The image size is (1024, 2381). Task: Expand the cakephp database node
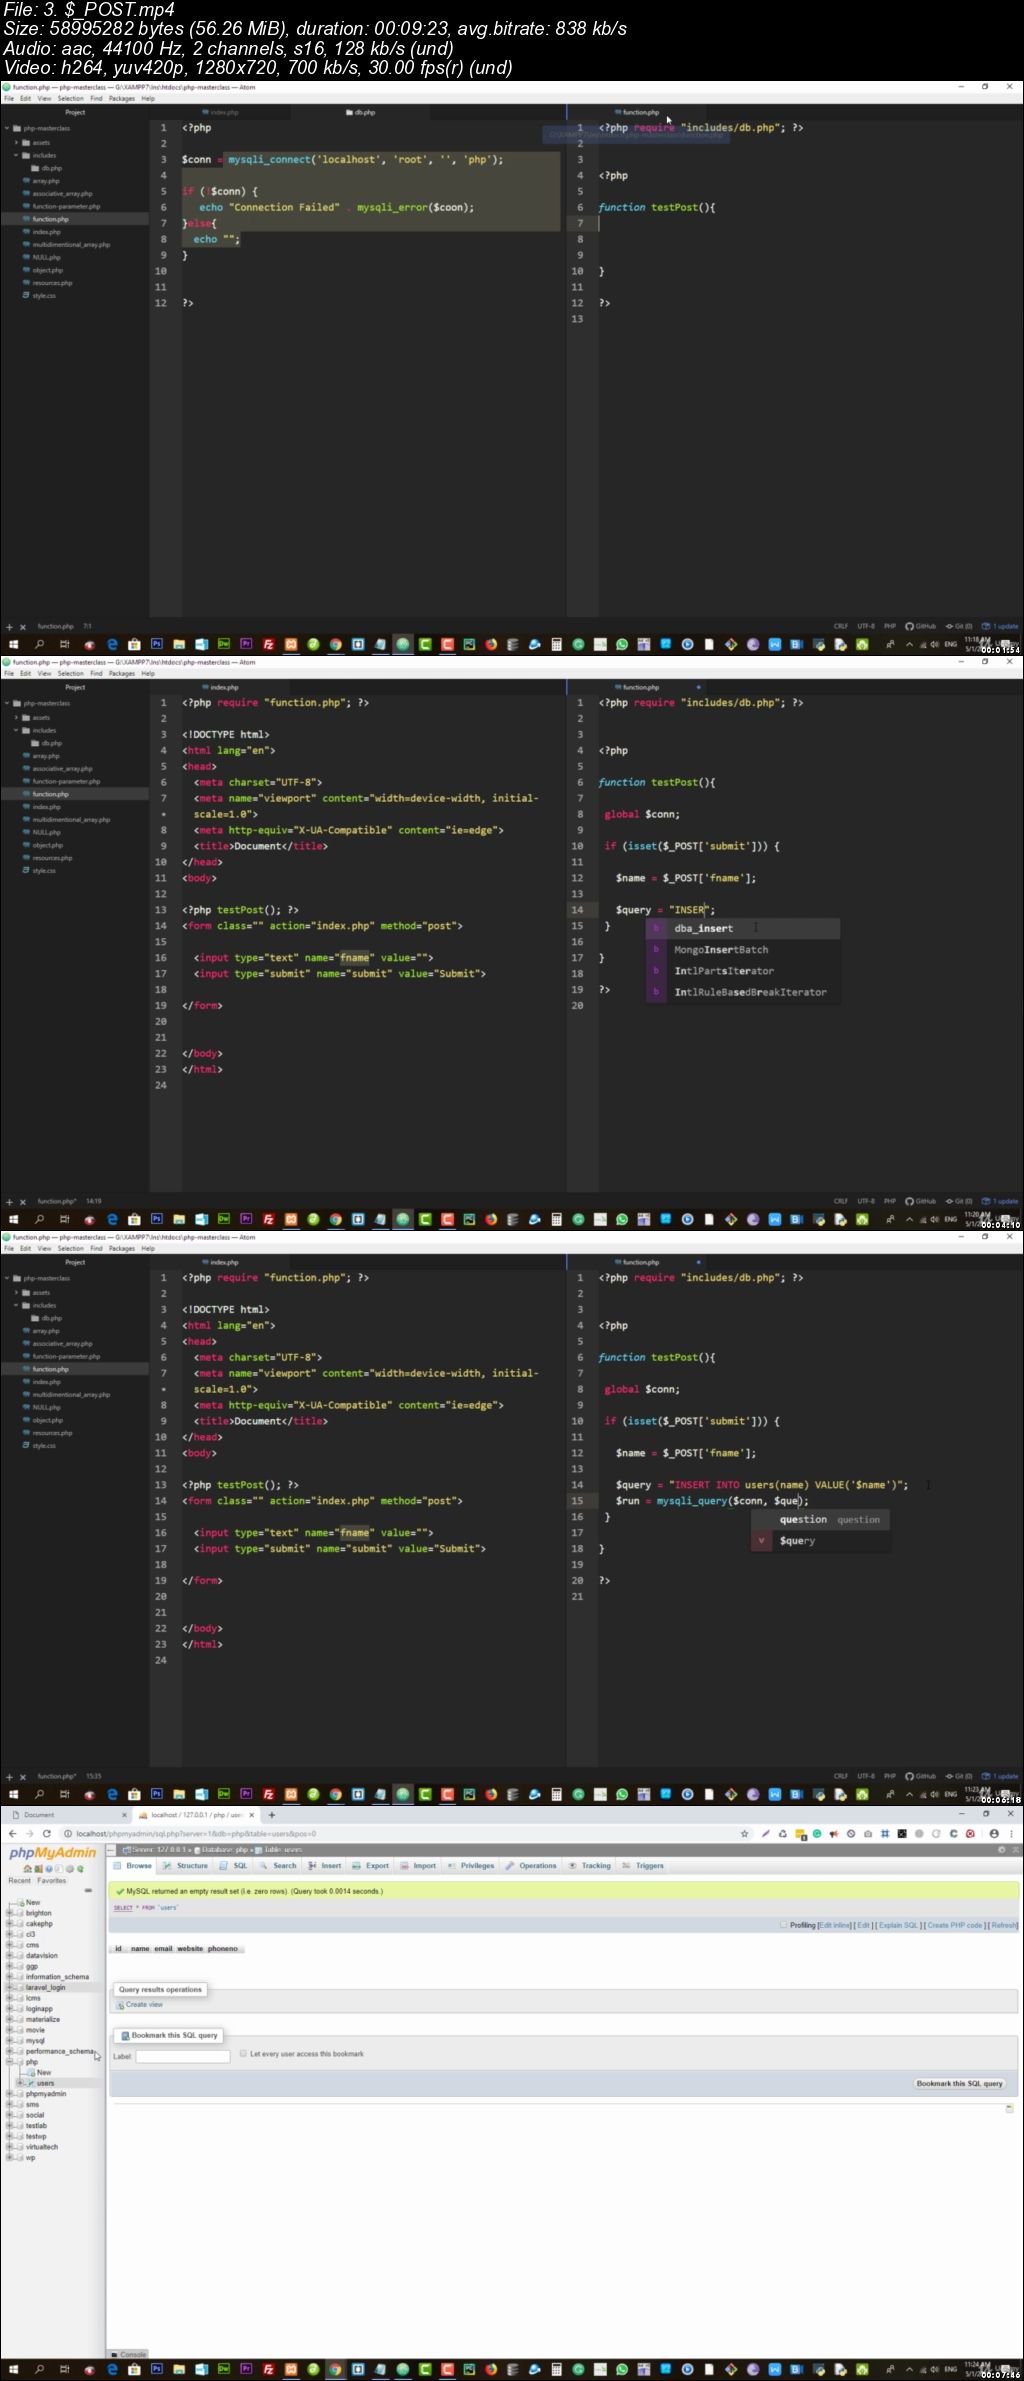(9, 1923)
